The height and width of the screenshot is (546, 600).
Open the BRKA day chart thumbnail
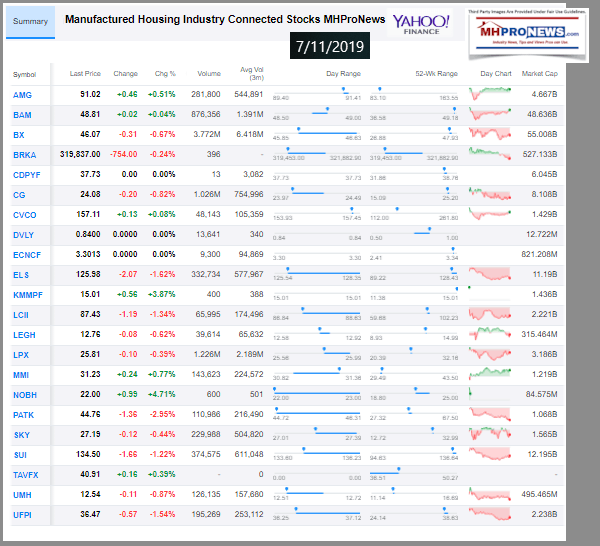click(x=490, y=153)
